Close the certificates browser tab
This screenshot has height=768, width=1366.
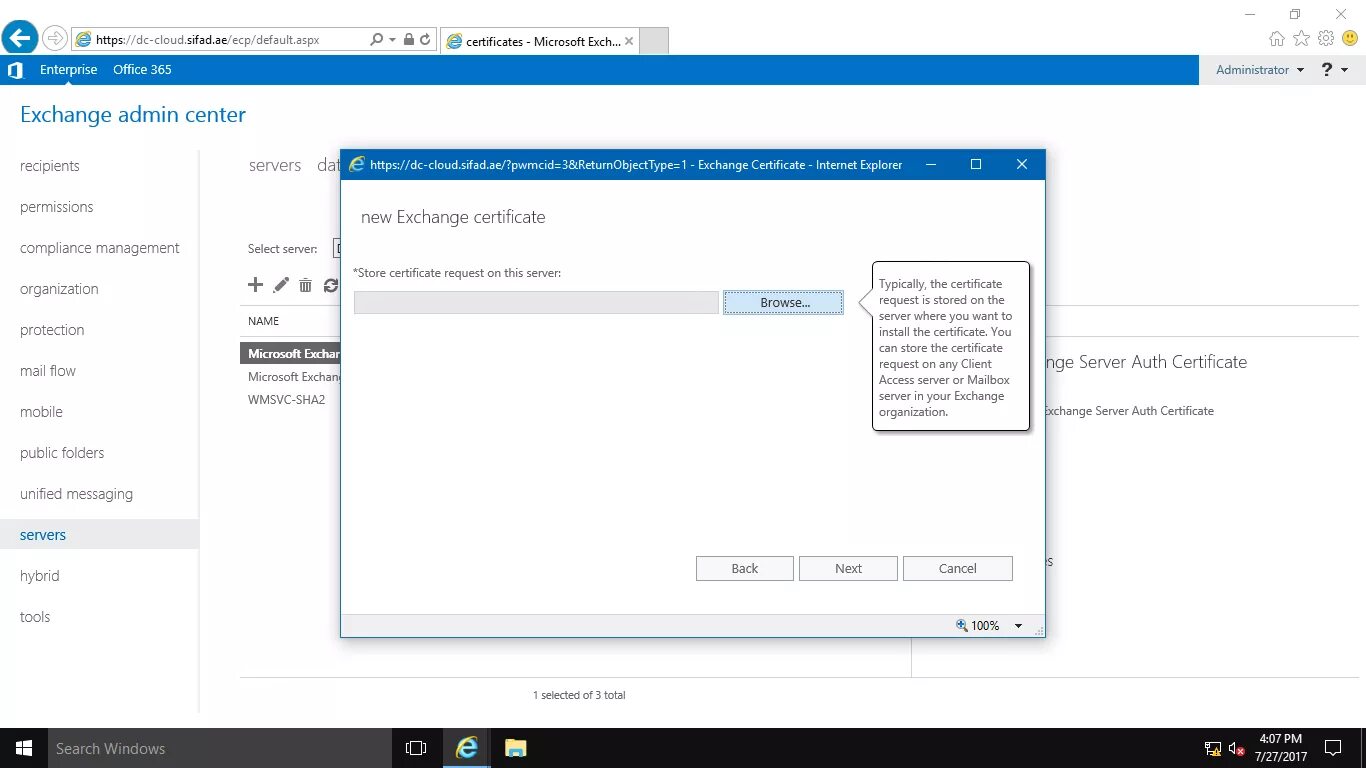(x=629, y=42)
